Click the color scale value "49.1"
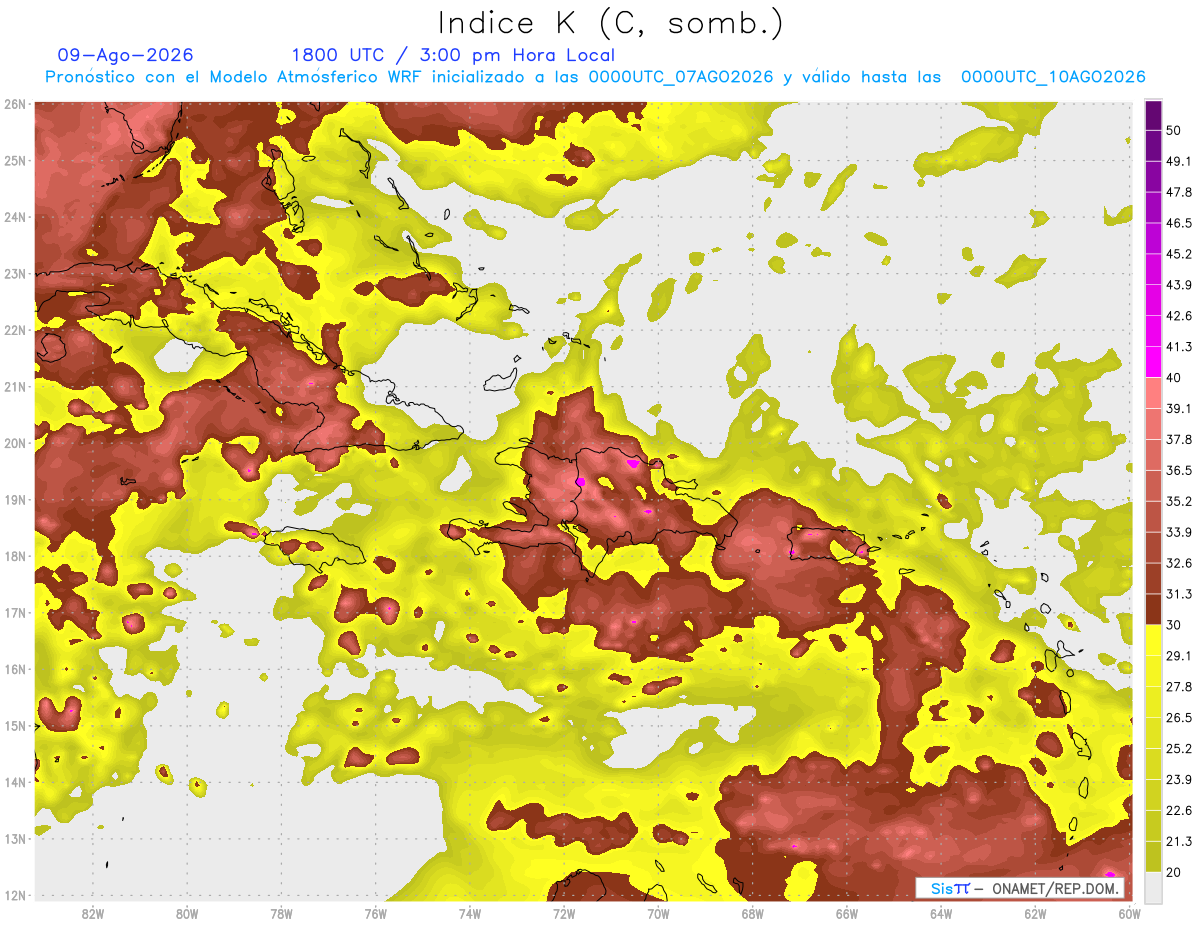 click(x=1178, y=161)
